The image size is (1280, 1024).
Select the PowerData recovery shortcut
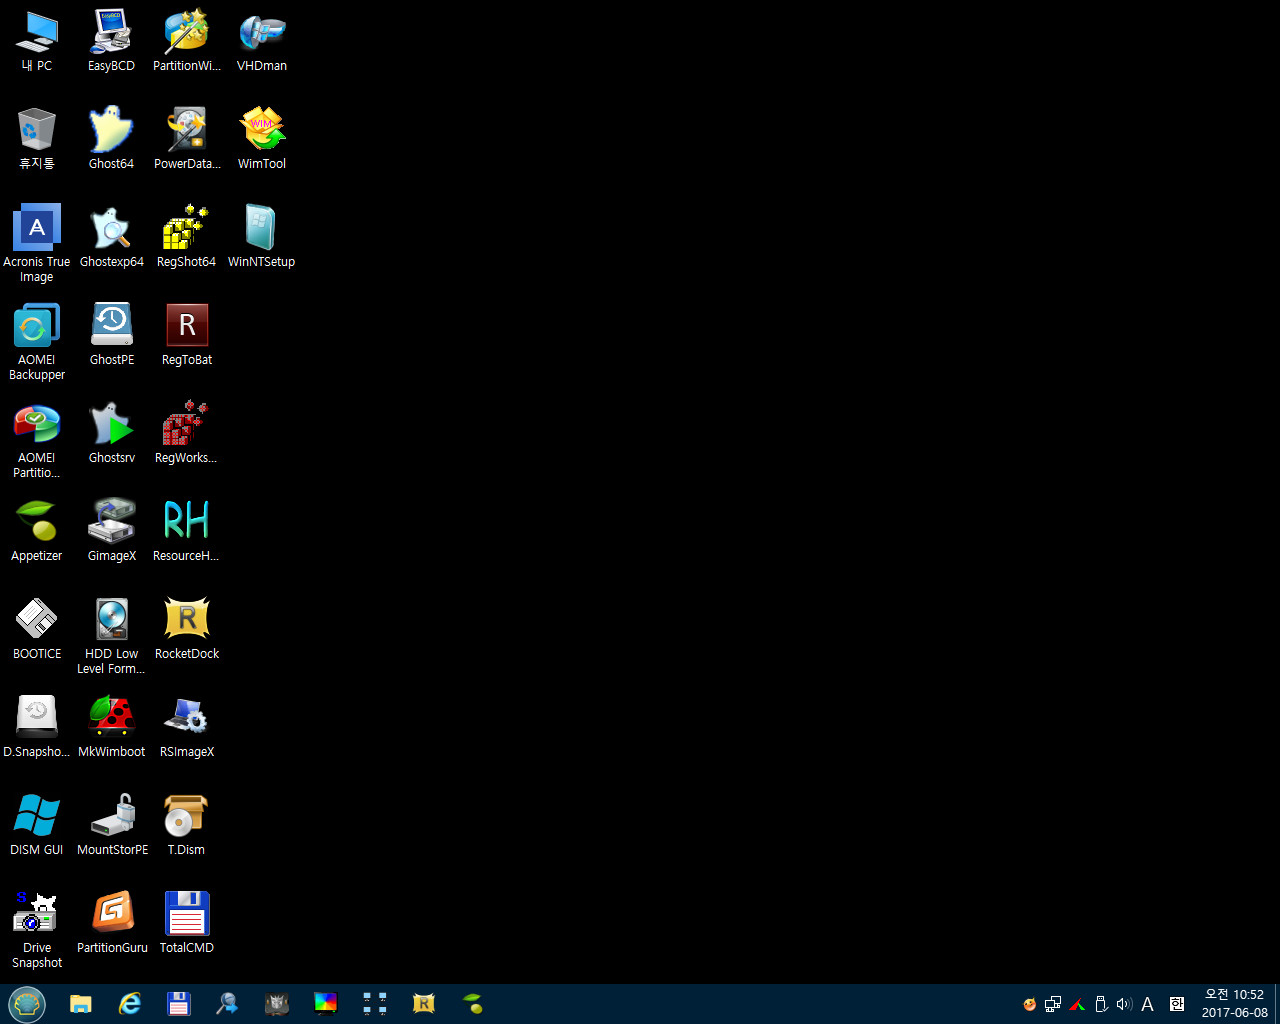click(187, 139)
